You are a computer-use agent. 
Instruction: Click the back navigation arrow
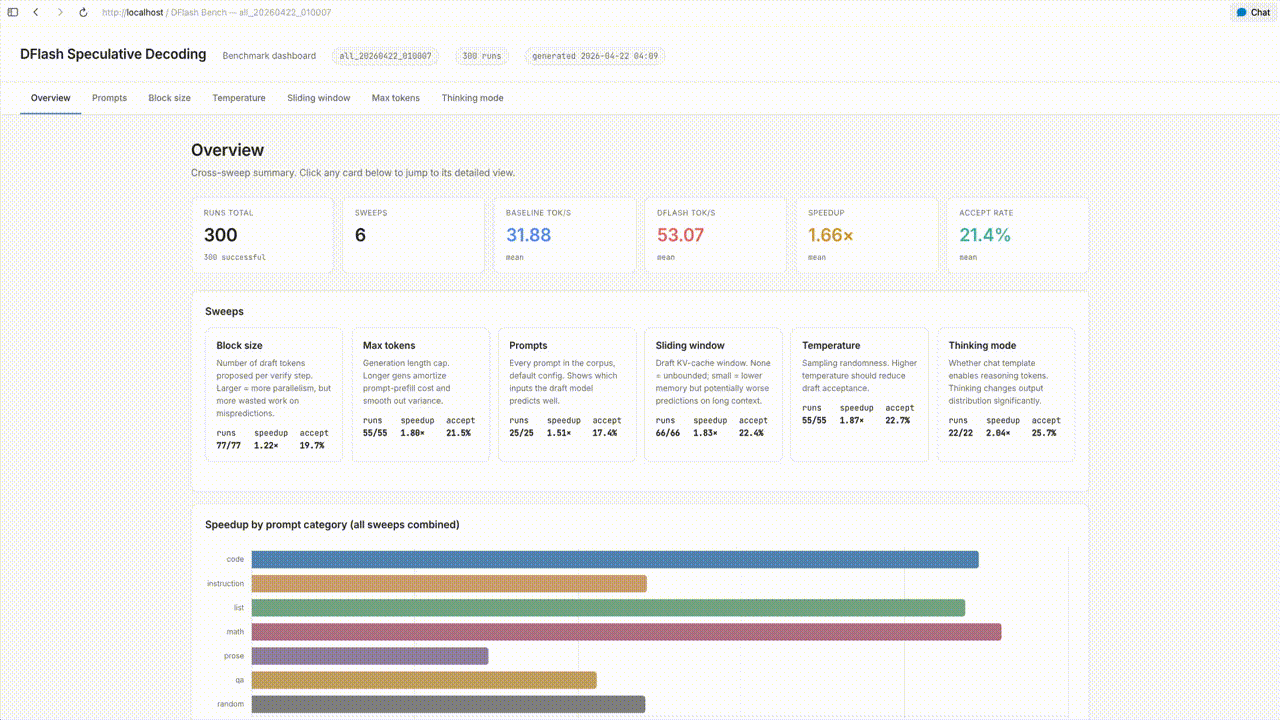pos(36,13)
